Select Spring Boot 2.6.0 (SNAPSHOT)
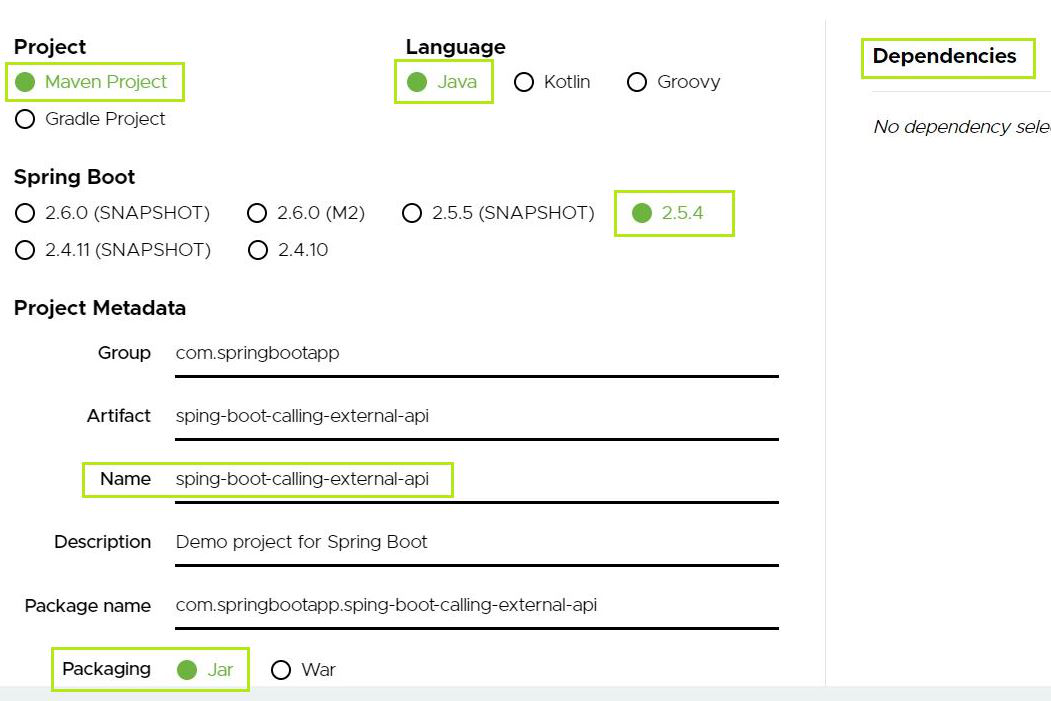Viewport: 1051px width, 701px height. [26, 213]
